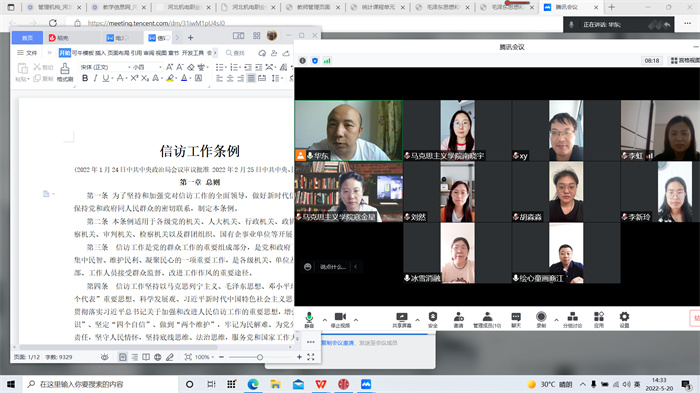
Task: Select the Format Painter (格式刷) tool
Action: (x=65, y=72)
